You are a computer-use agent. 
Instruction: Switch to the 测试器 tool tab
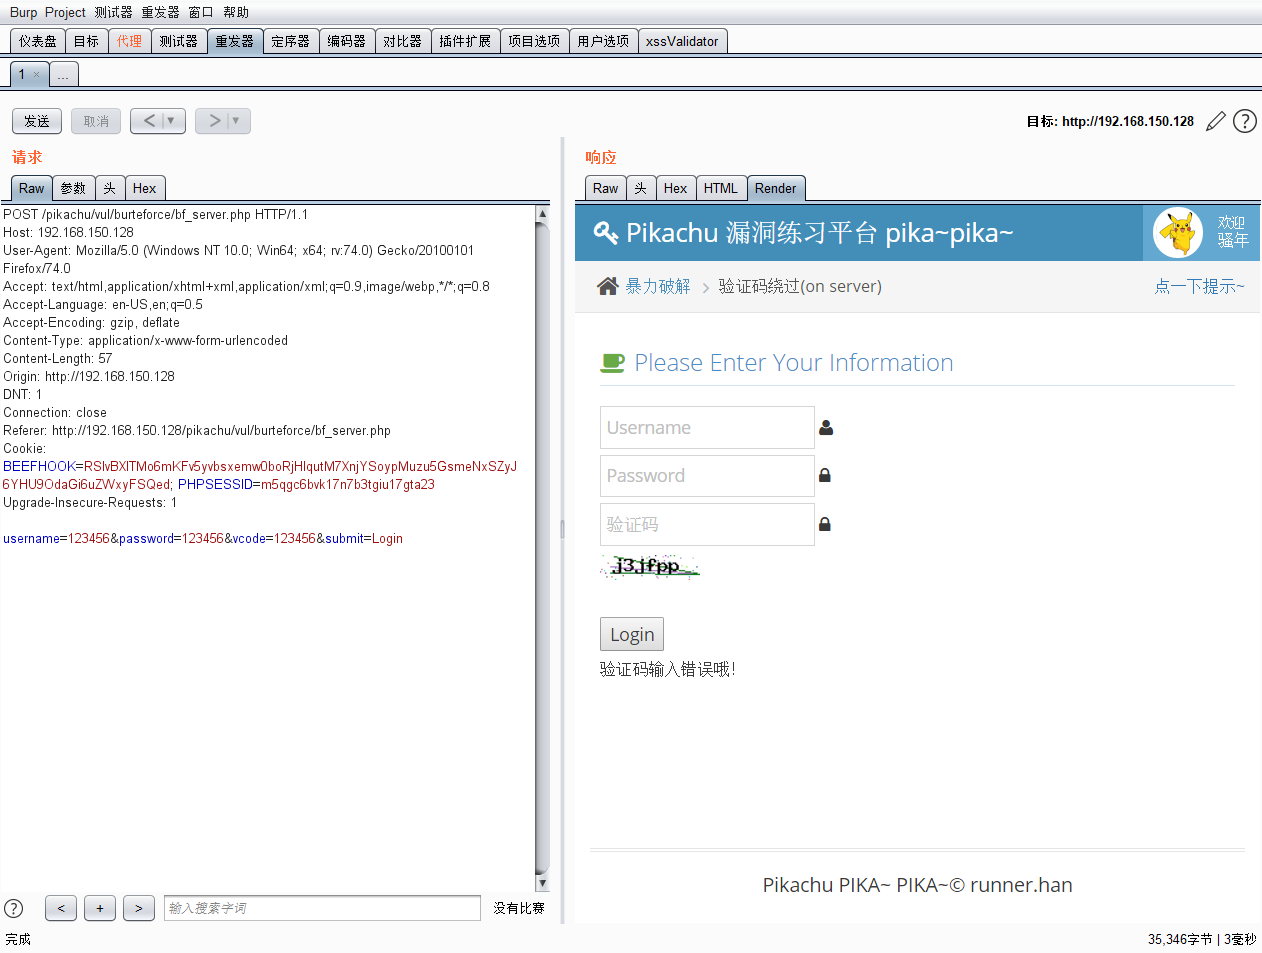coord(178,41)
